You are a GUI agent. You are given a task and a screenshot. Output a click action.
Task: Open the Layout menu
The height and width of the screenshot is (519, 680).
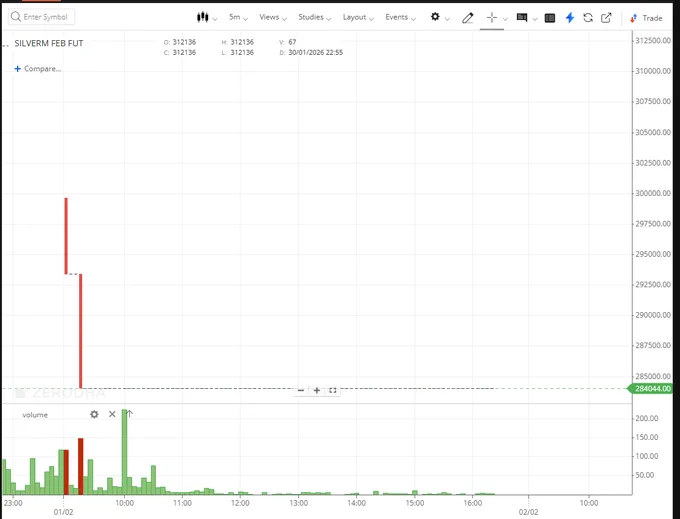[x=358, y=17]
